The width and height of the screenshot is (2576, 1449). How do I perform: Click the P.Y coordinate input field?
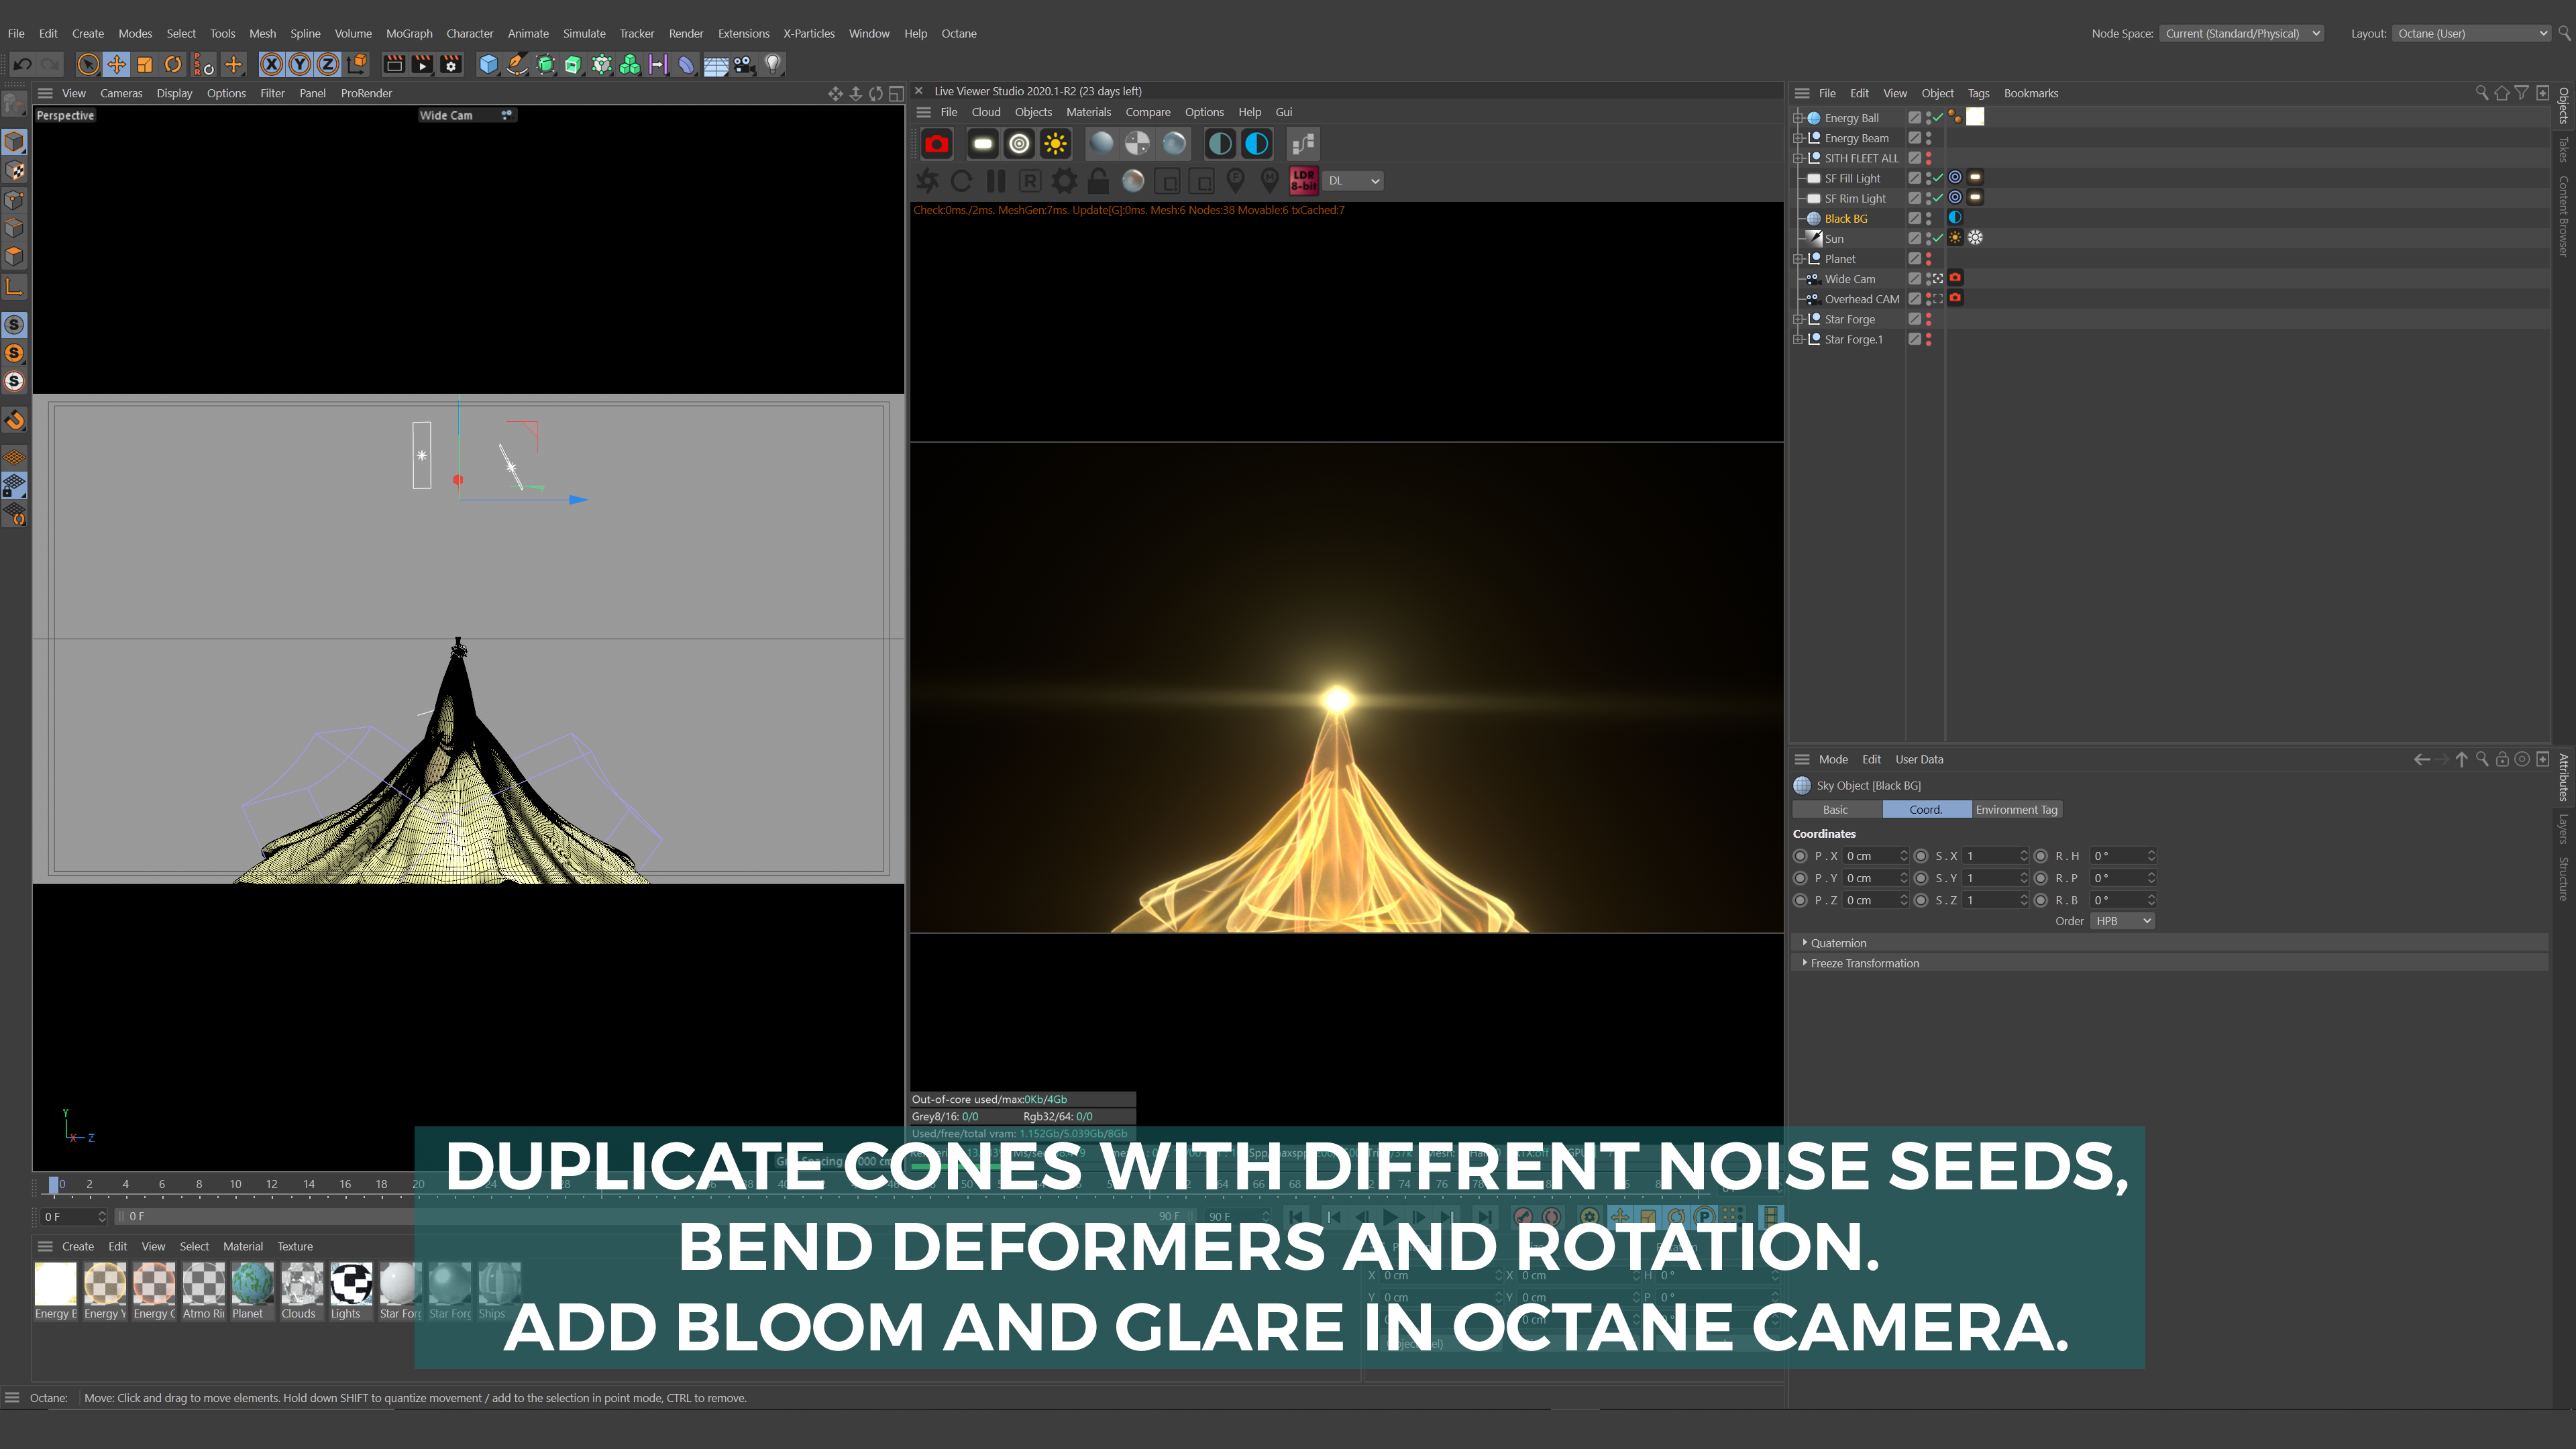[x=1870, y=878]
